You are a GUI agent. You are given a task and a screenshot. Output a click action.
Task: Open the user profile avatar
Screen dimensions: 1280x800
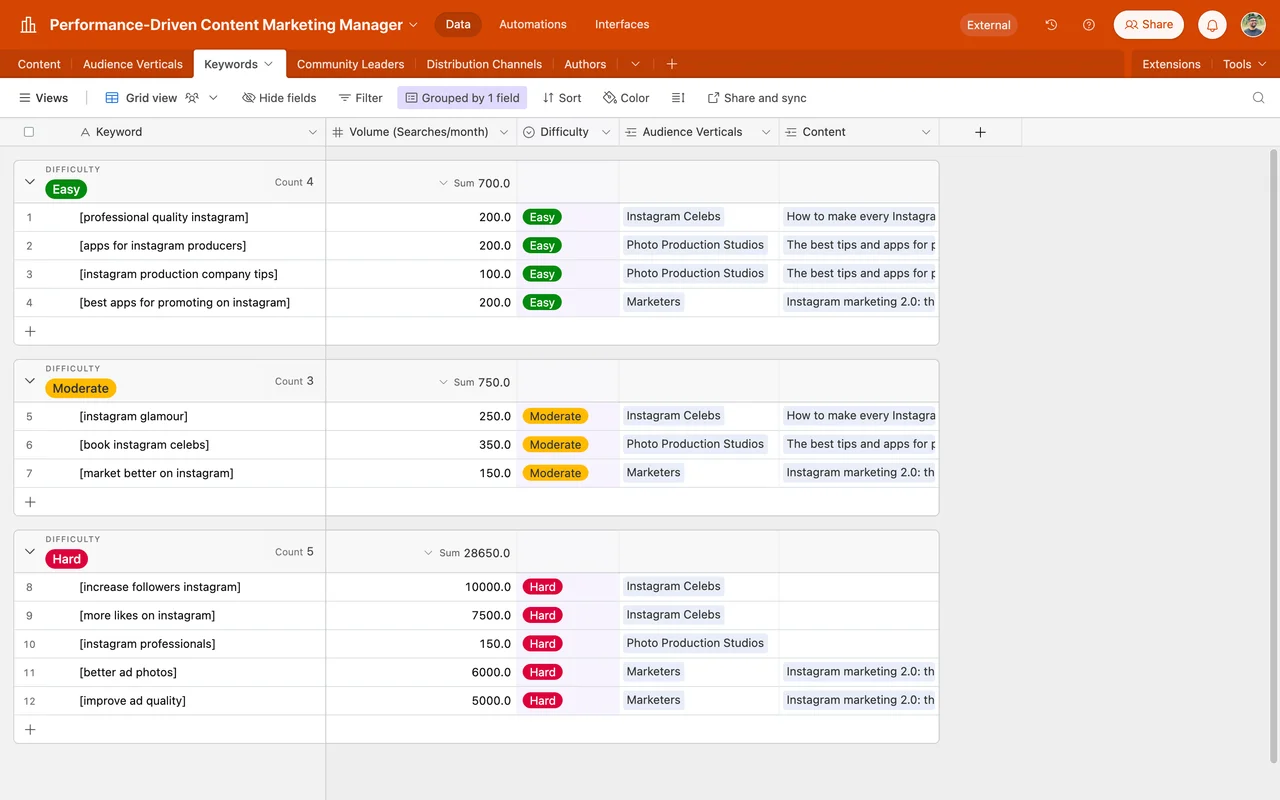point(1253,25)
